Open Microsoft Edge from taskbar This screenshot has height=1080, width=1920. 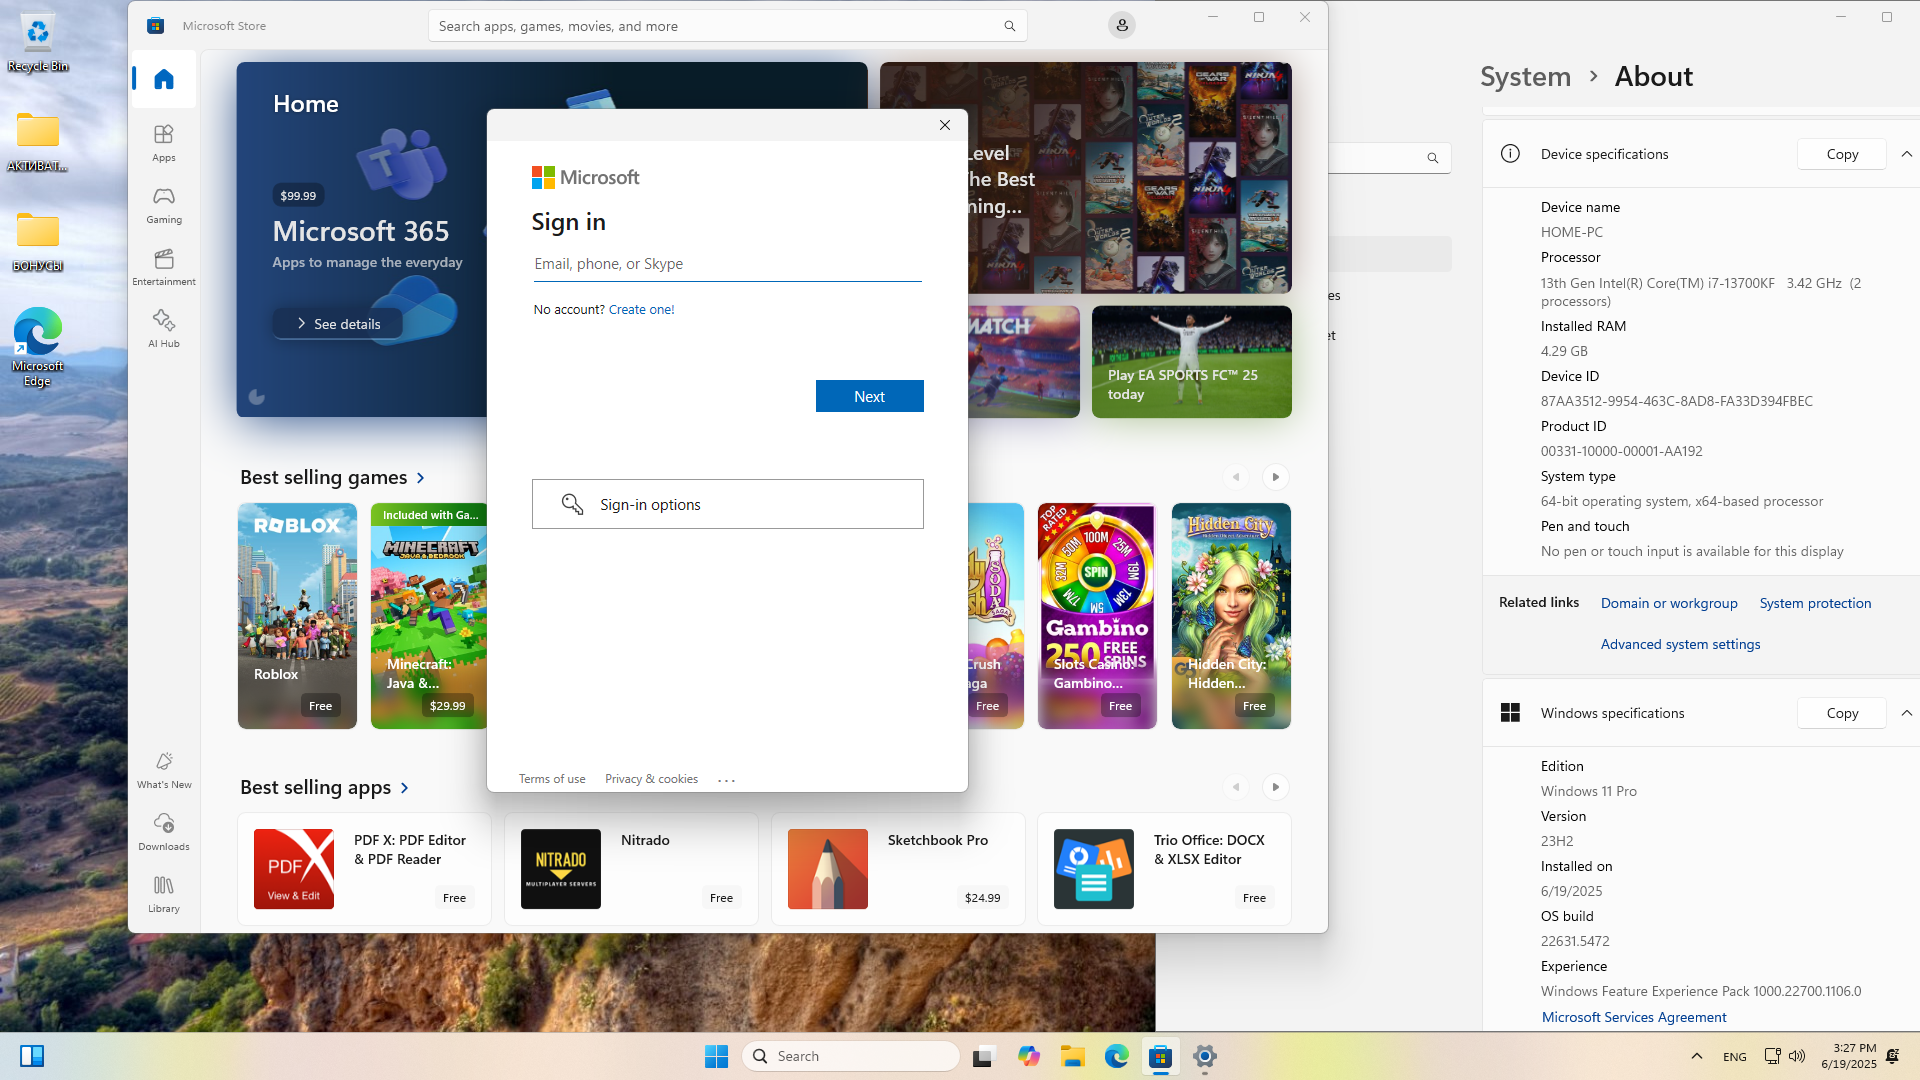[1117, 1056]
